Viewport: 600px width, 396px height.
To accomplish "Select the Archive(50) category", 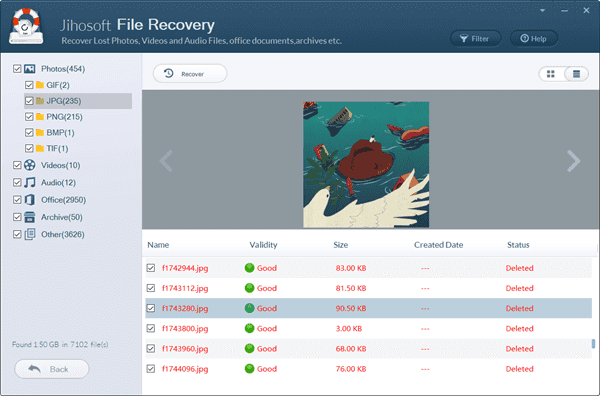I will 62,217.
